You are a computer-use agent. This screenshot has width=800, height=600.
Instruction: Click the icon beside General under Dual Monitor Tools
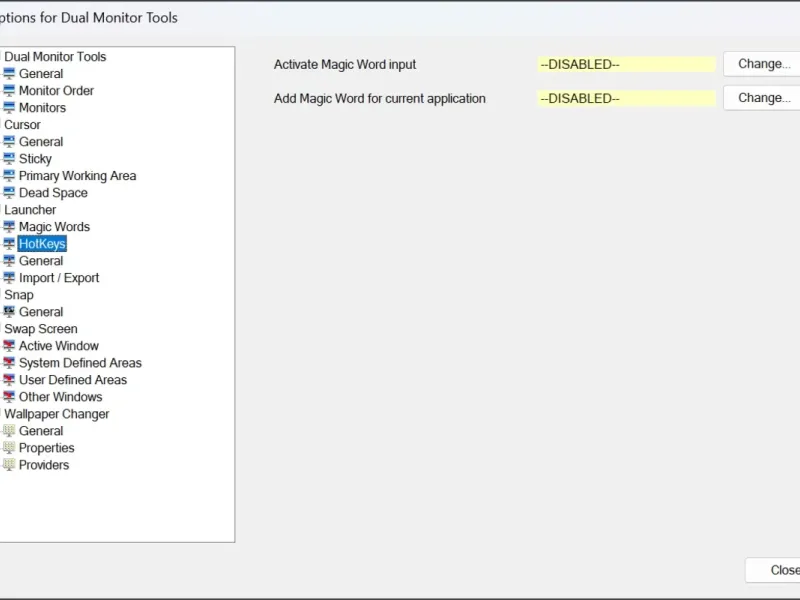(x=9, y=73)
